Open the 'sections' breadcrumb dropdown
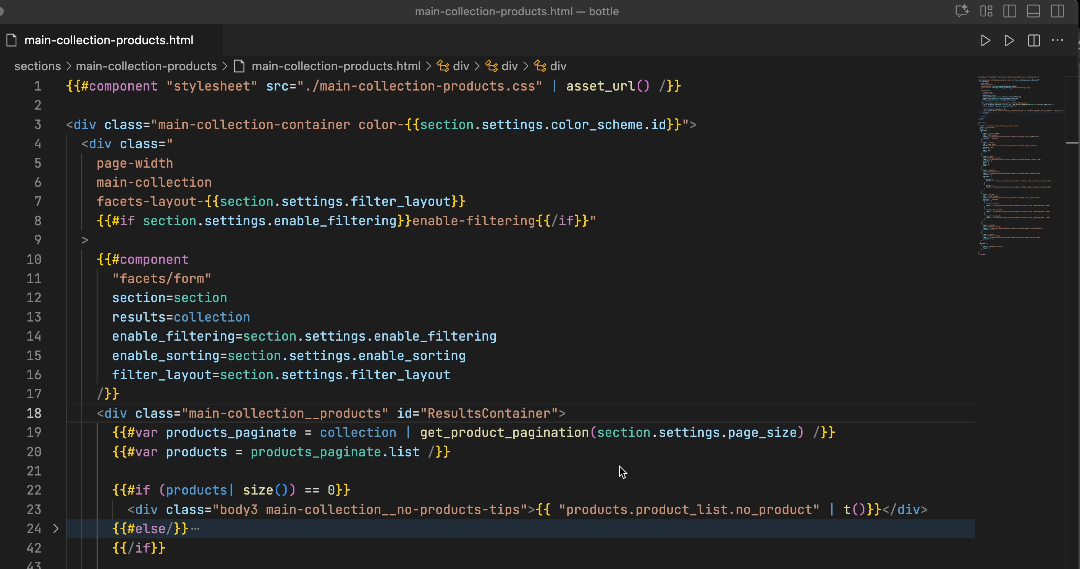Image resolution: width=1080 pixels, height=569 pixels. [37, 66]
